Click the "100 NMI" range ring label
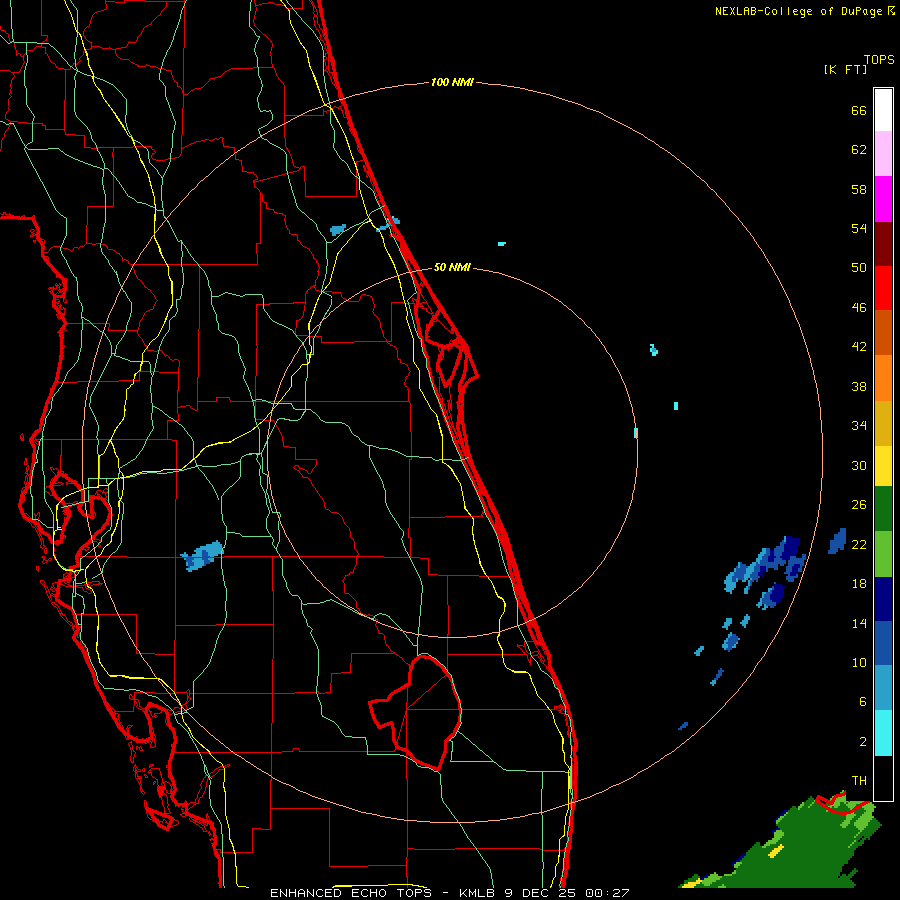The width and height of the screenshot is (900, 900). pyautogui.click(x=452, y=82)
